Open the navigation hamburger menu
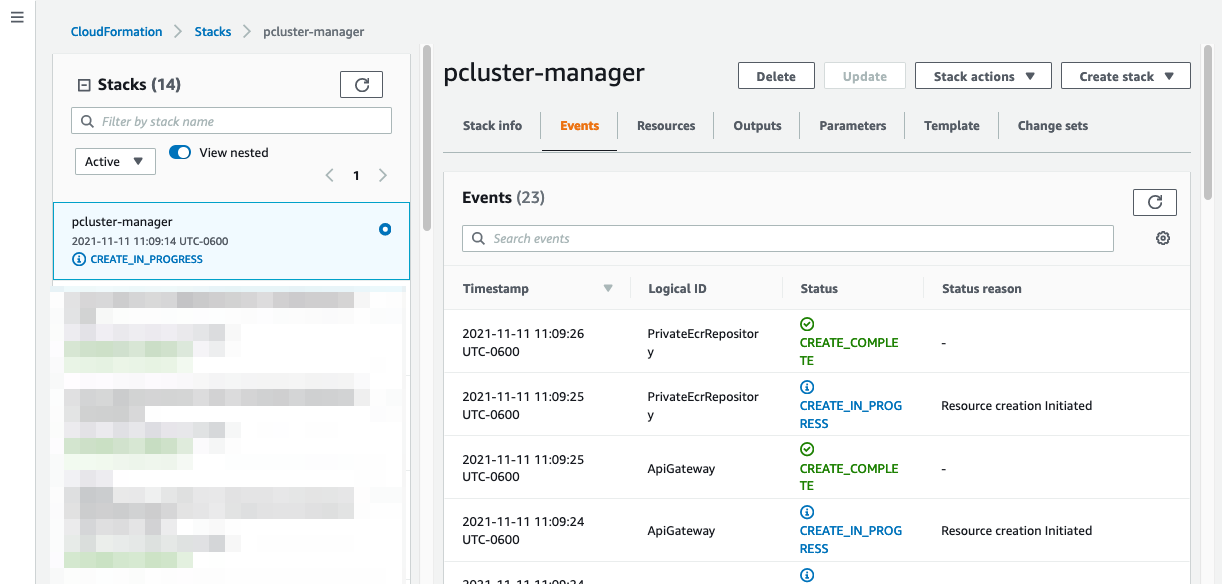 [x=16, y=16]
